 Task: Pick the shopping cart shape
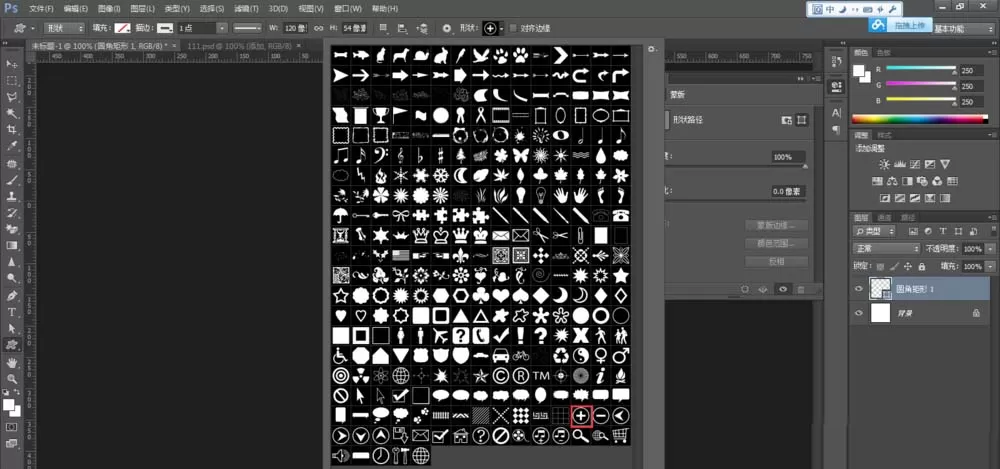click(x=621, y=436)
